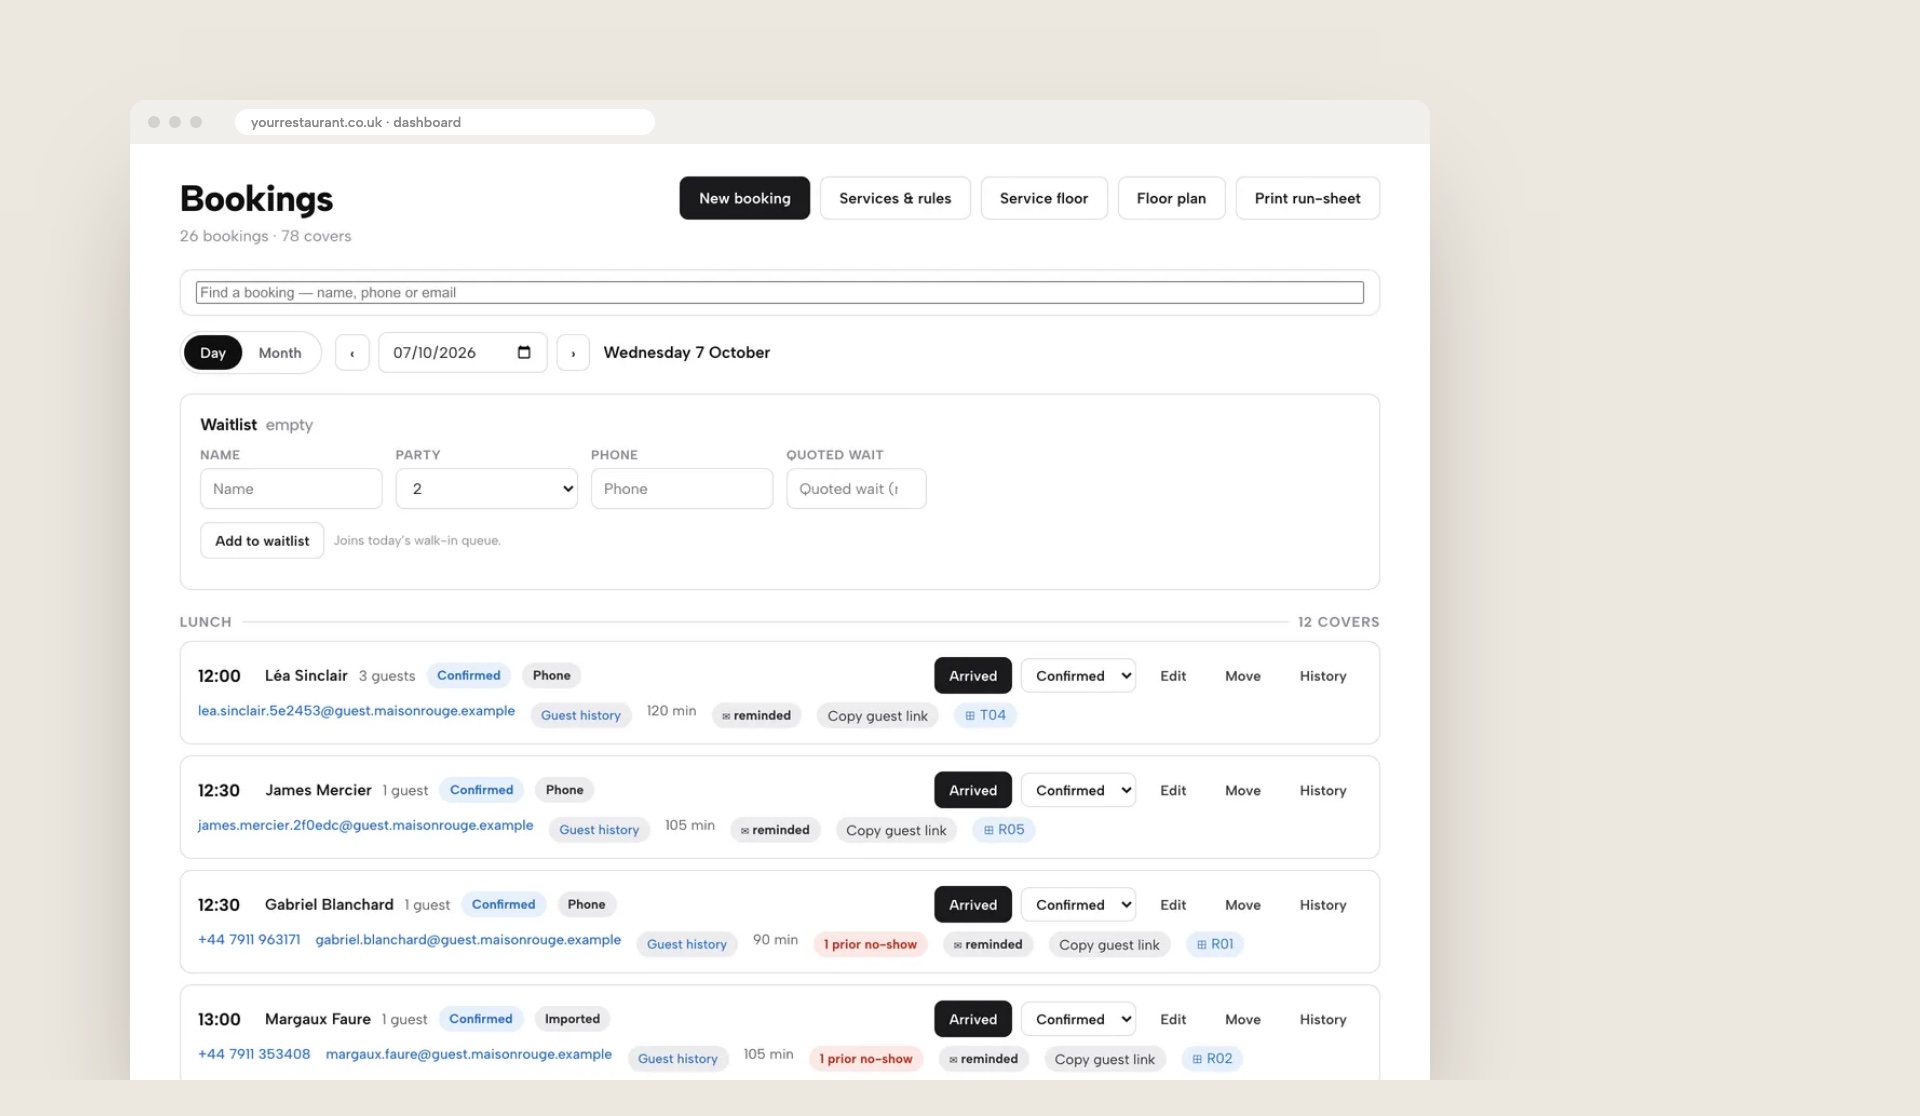Click reminded badge on James Mercier booking
The height and width of the screenshot is (1116, 1920).
click(775, 830)
